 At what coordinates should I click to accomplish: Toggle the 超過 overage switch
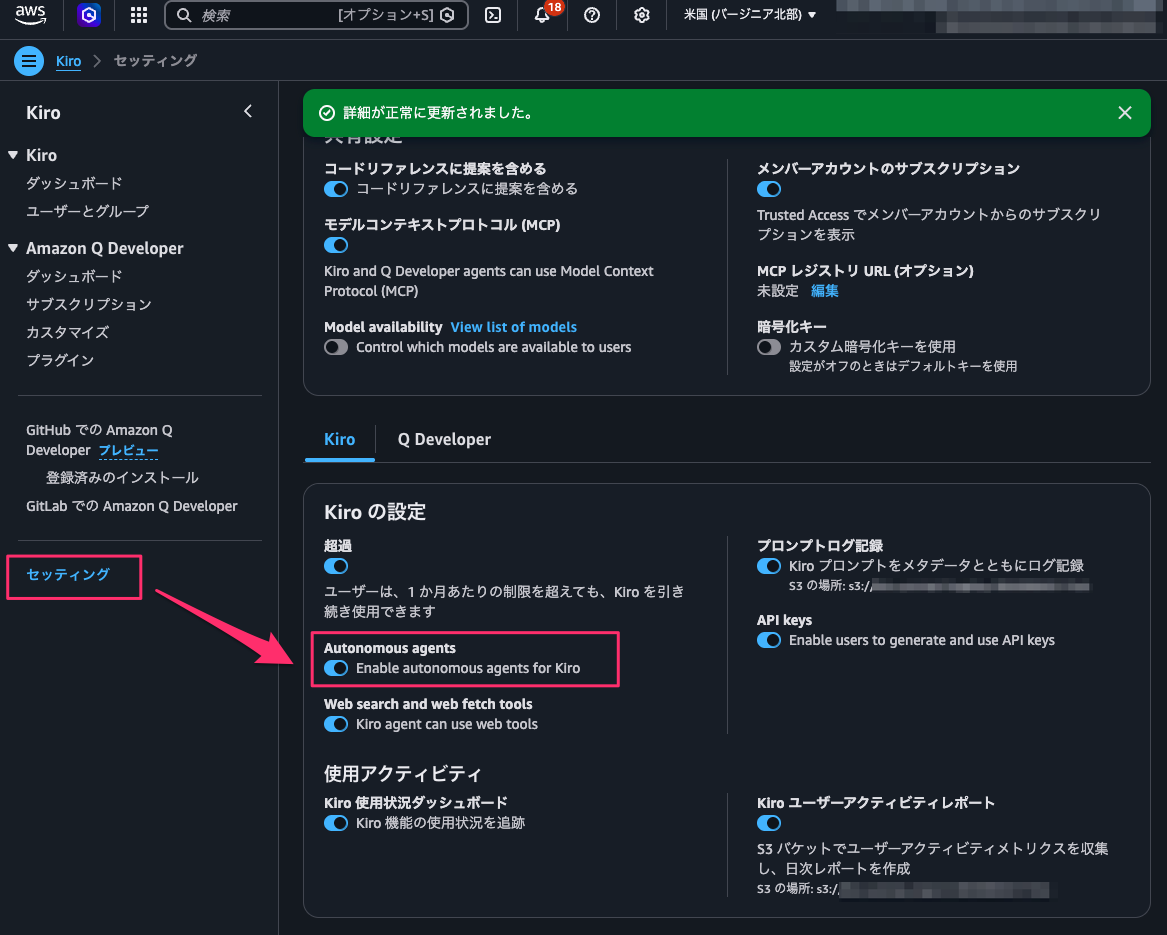(336, 566)
